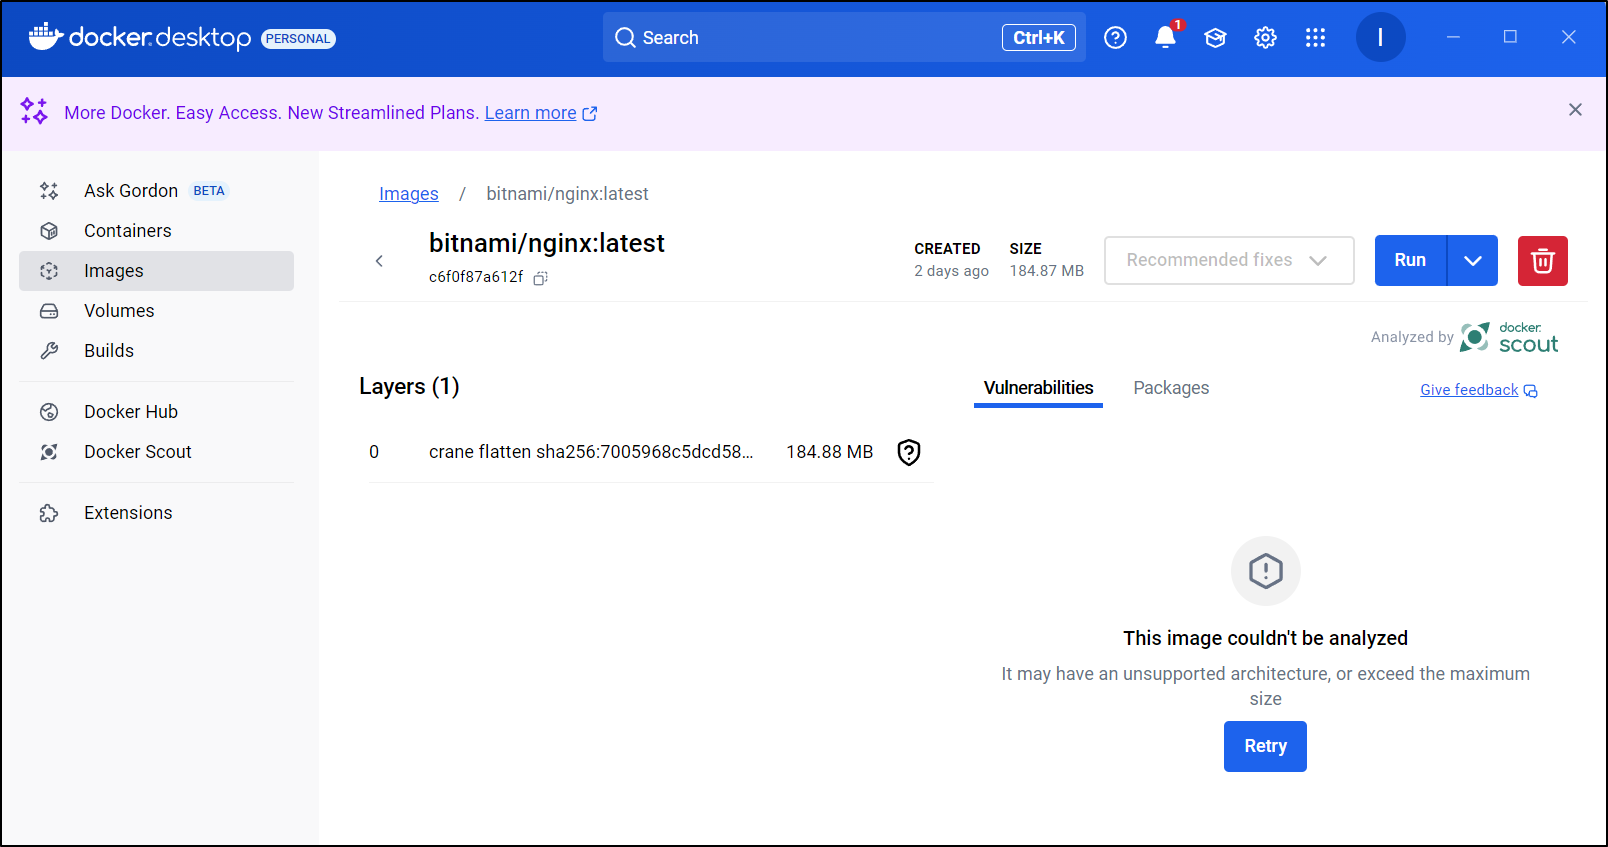Open Builds section

[156, 351]
